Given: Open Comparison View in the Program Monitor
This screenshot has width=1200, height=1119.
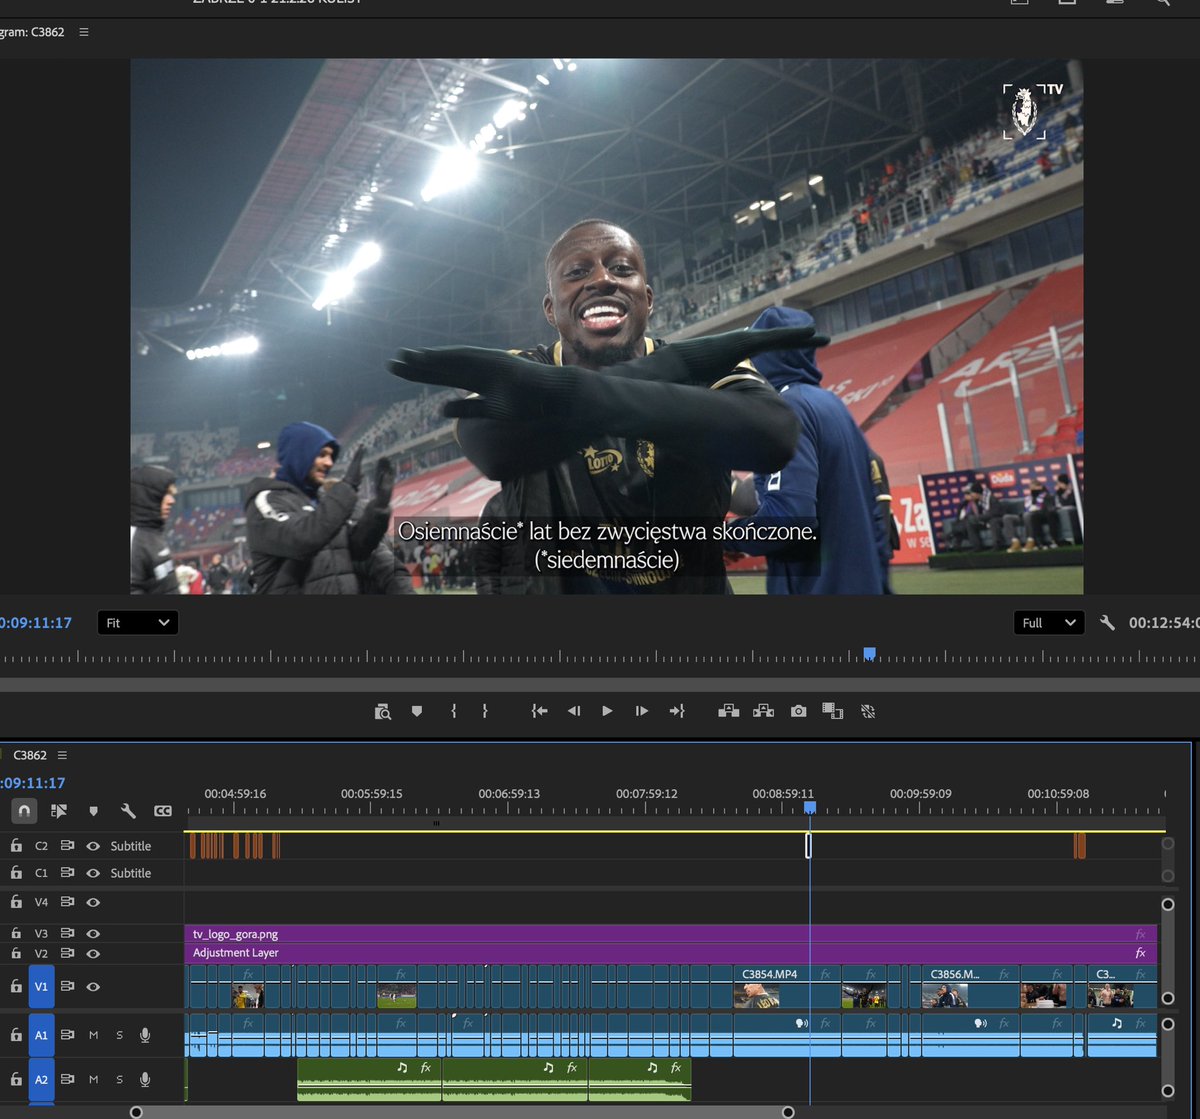Looking at the screenshot, I should [x=833, y=711].
